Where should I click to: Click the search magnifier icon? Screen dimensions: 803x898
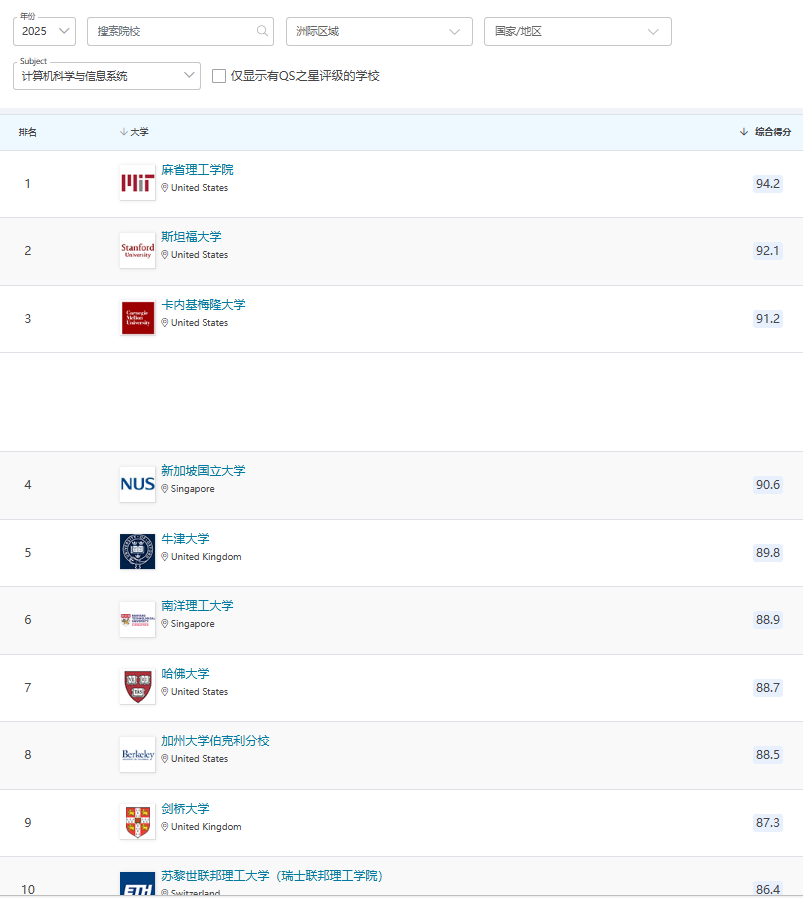[262, 31]
